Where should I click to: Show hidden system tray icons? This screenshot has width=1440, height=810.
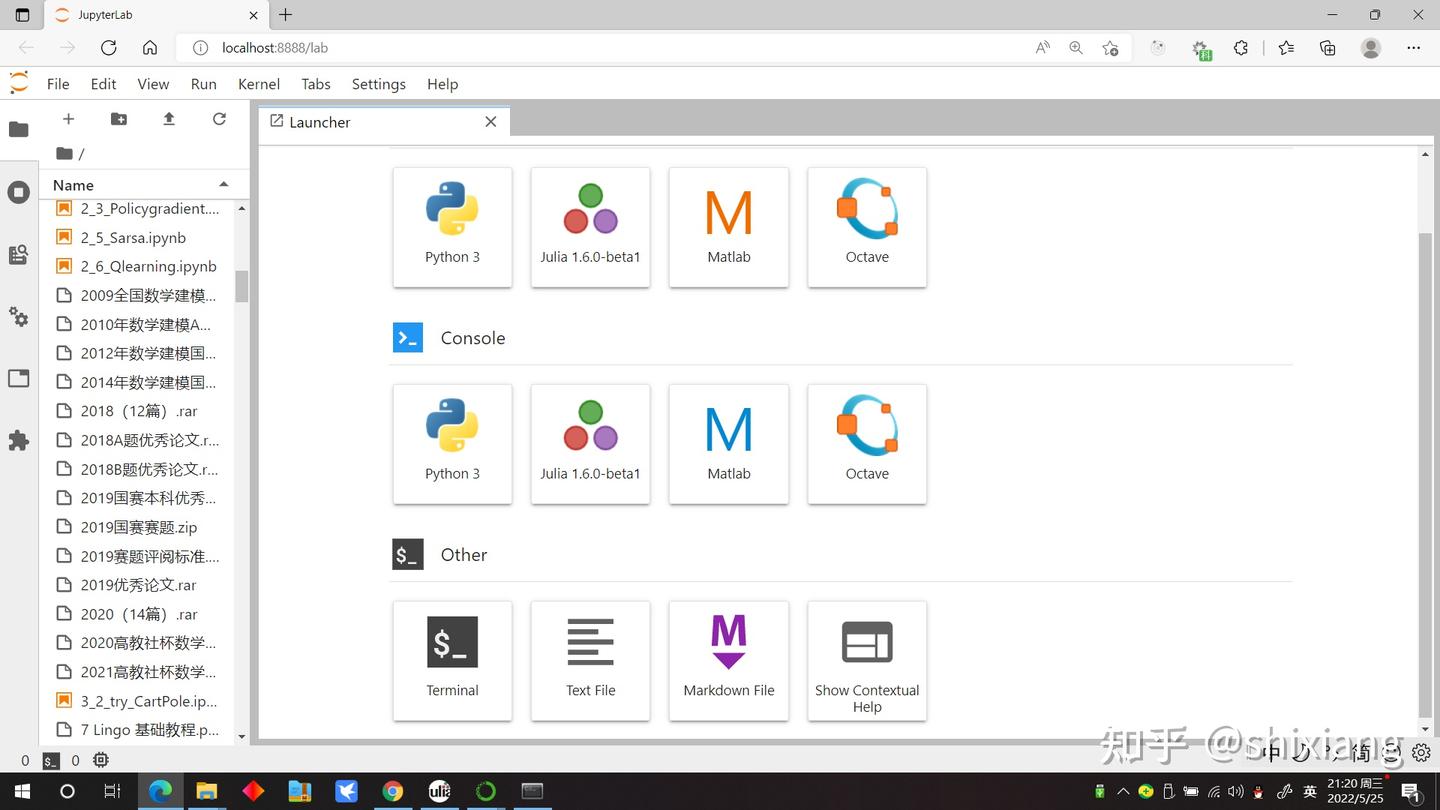[x=1123, y=791]
